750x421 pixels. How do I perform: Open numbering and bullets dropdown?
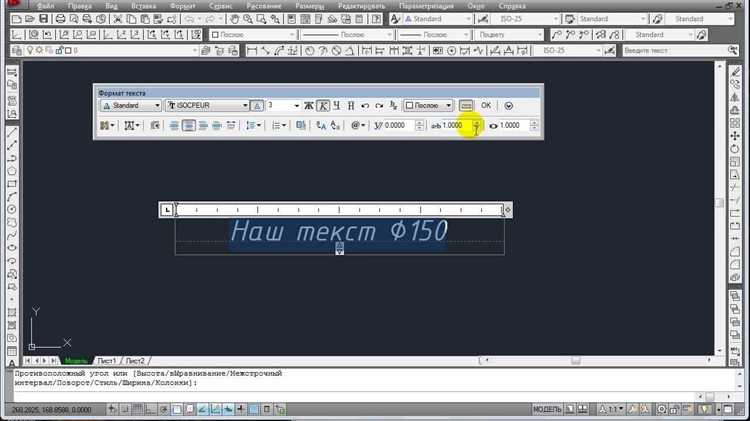pyautogui.click(x=279, y=125)
